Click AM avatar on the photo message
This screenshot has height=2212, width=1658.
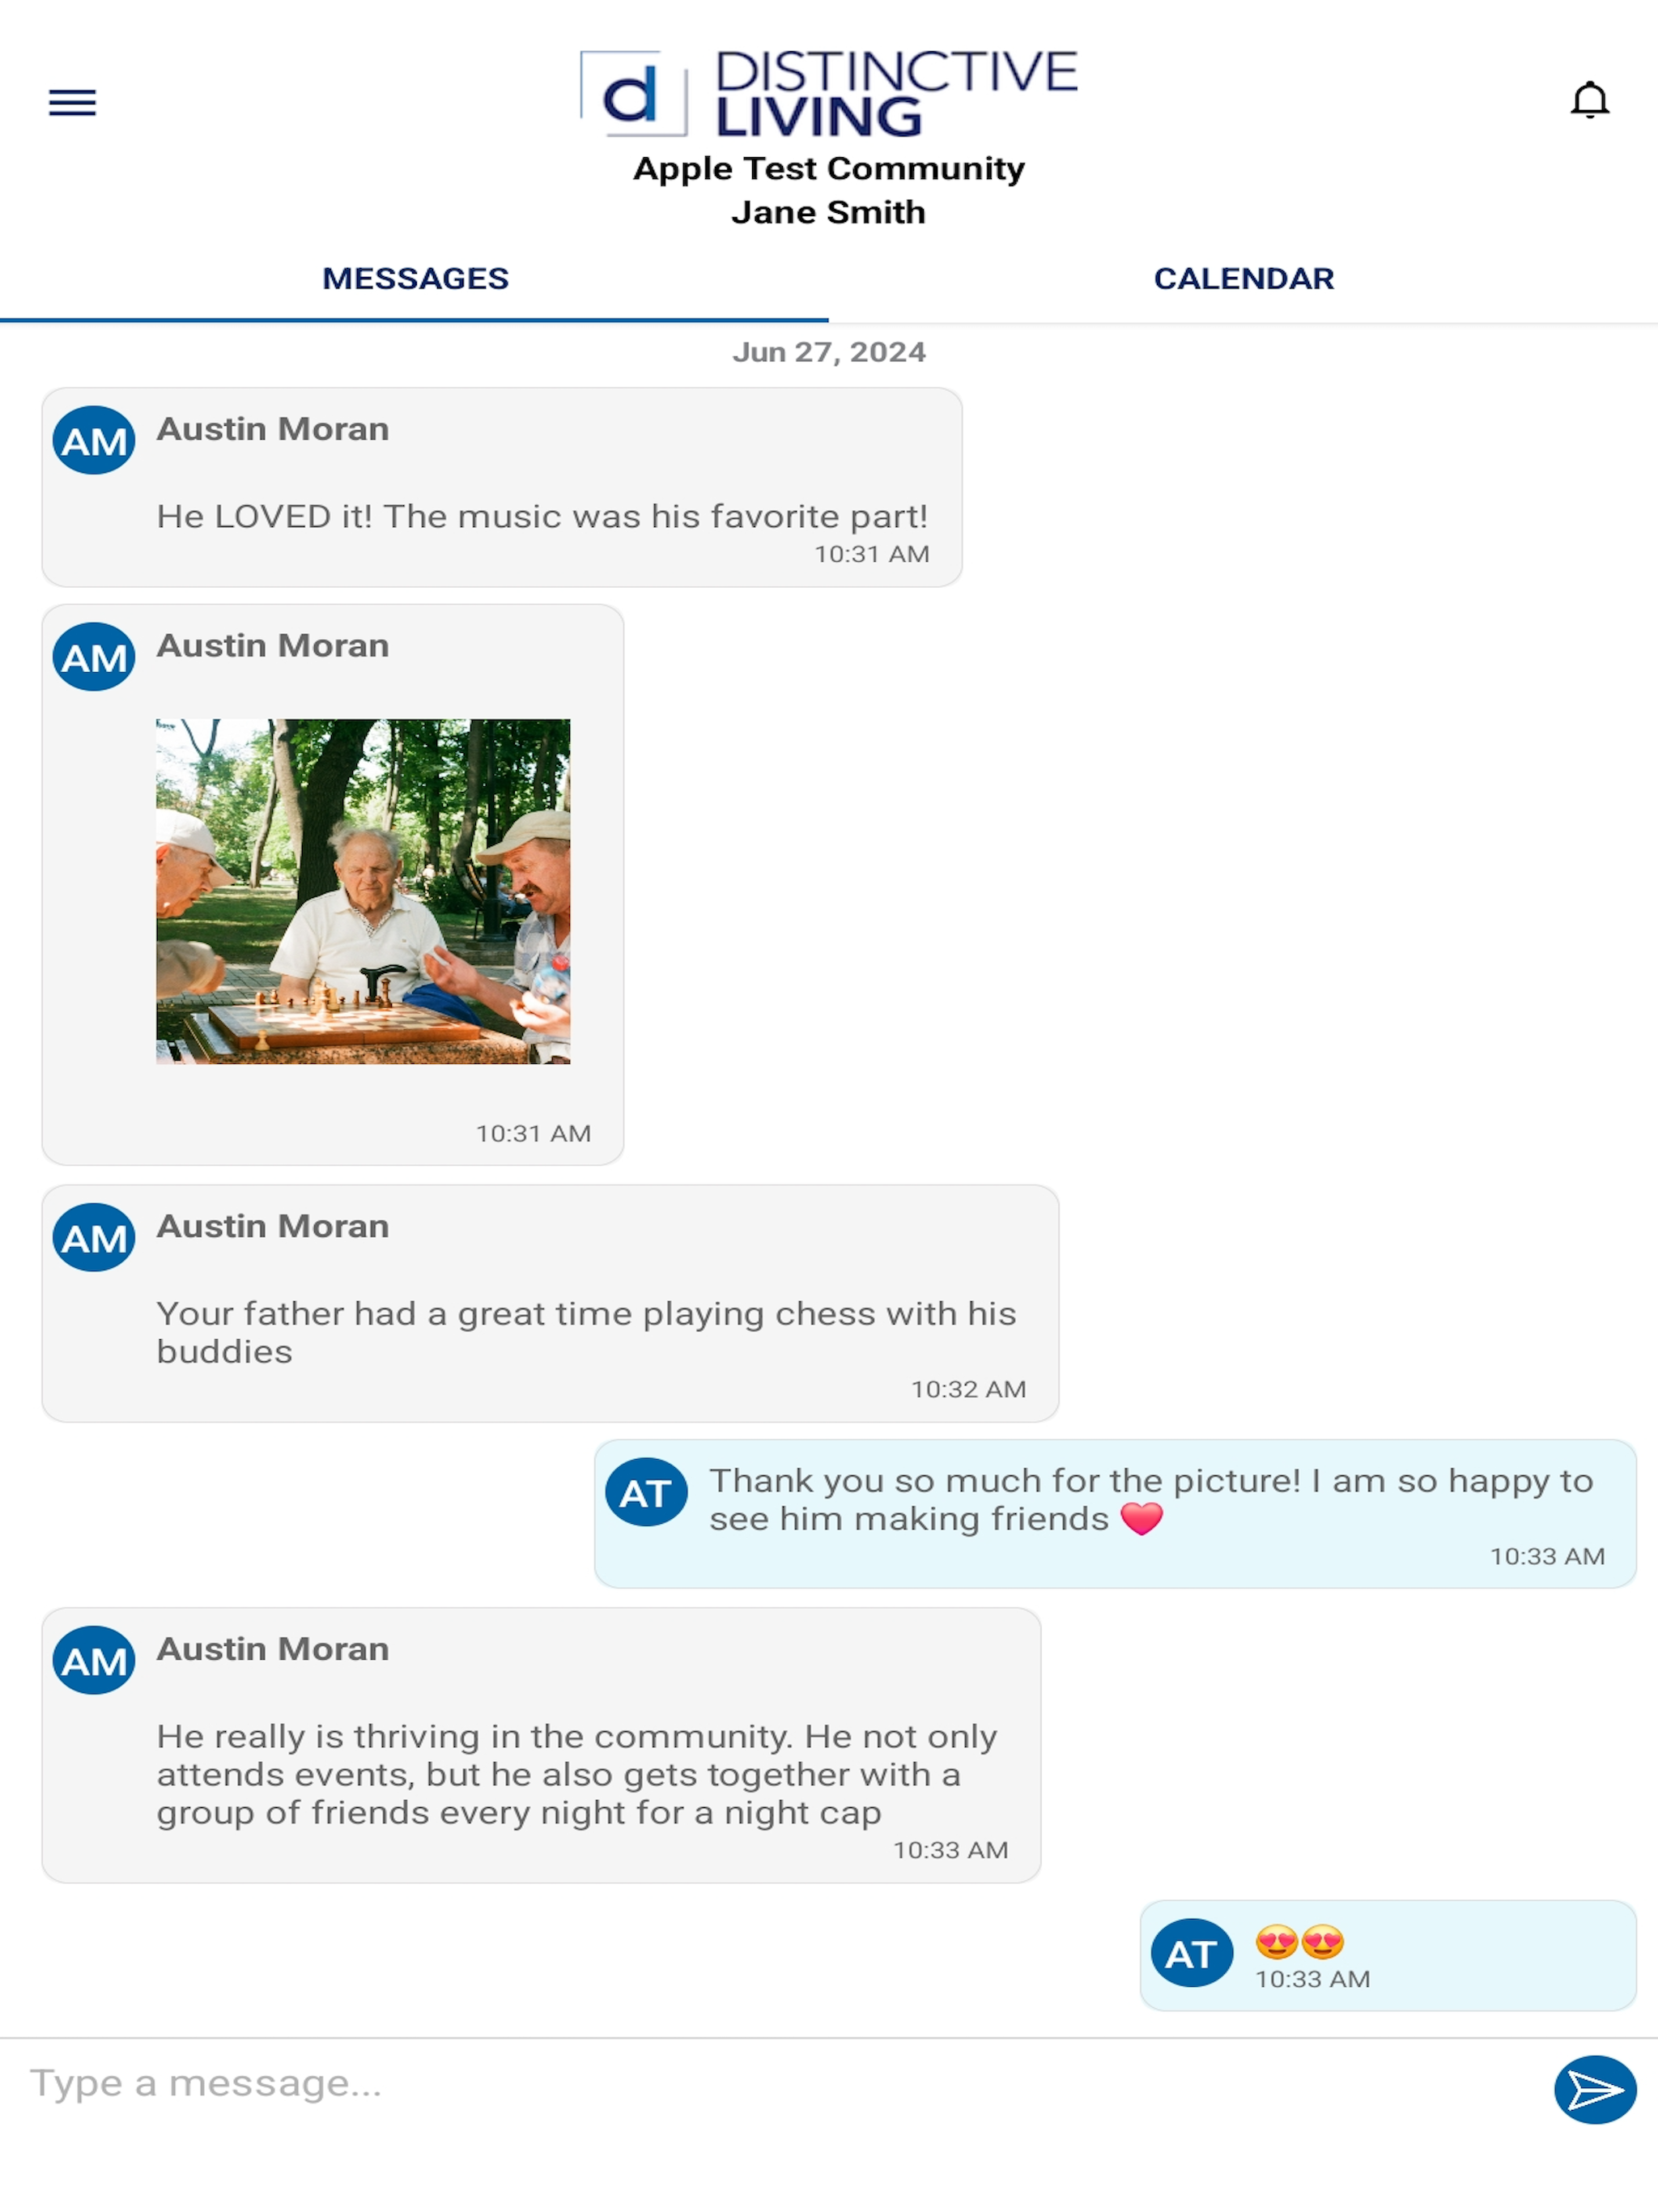tap(94, 657)
